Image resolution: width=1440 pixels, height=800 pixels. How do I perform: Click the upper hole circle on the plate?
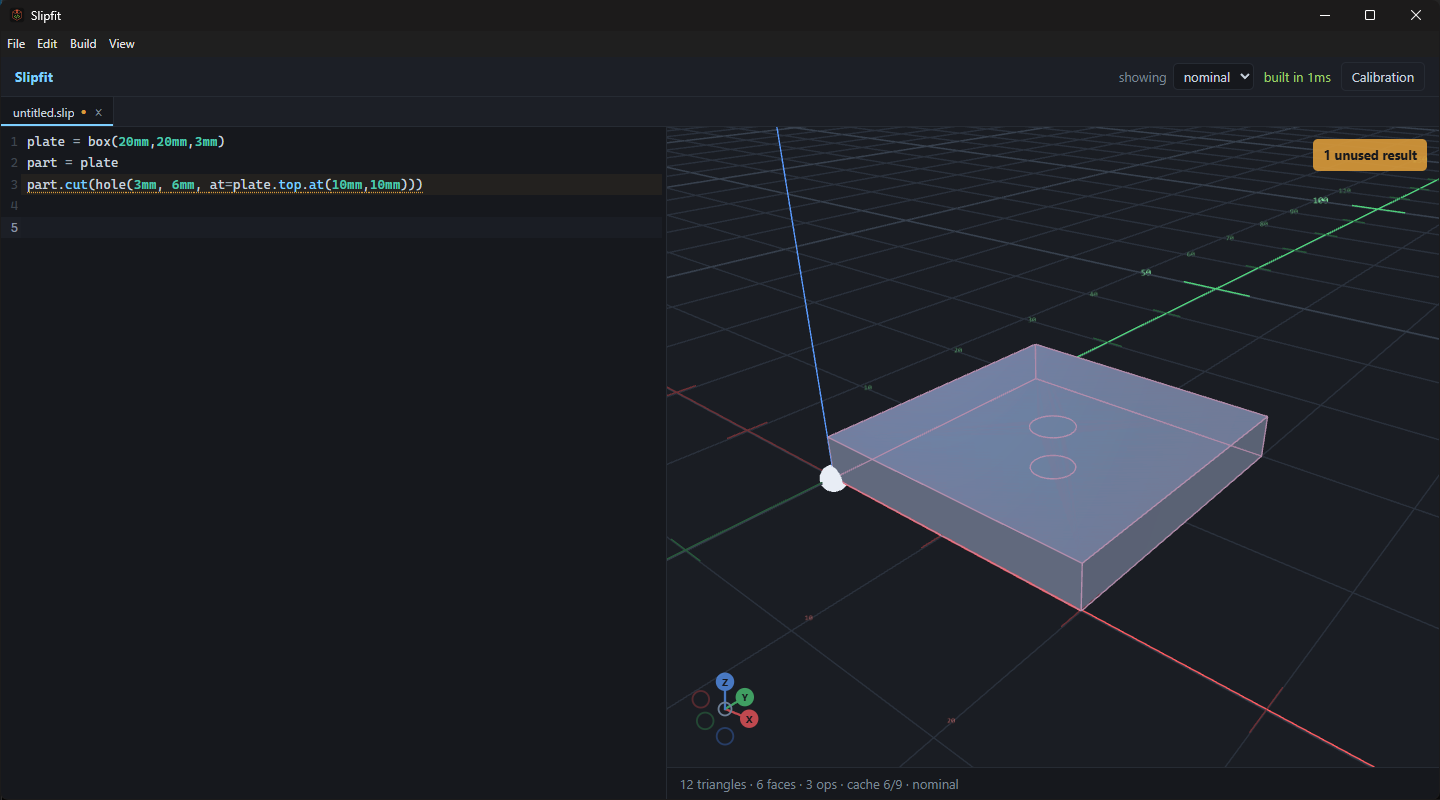(x=1053, y=427)
